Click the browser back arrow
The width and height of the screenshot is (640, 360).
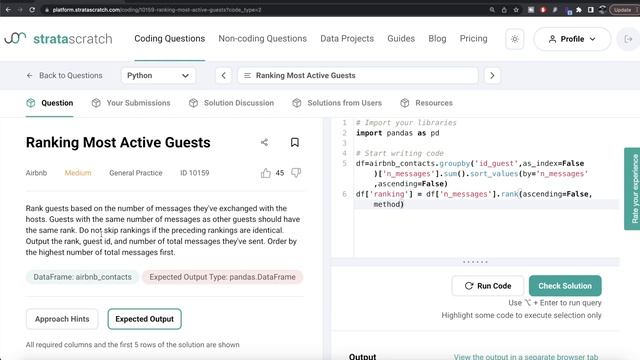click(x=8, y=9)
